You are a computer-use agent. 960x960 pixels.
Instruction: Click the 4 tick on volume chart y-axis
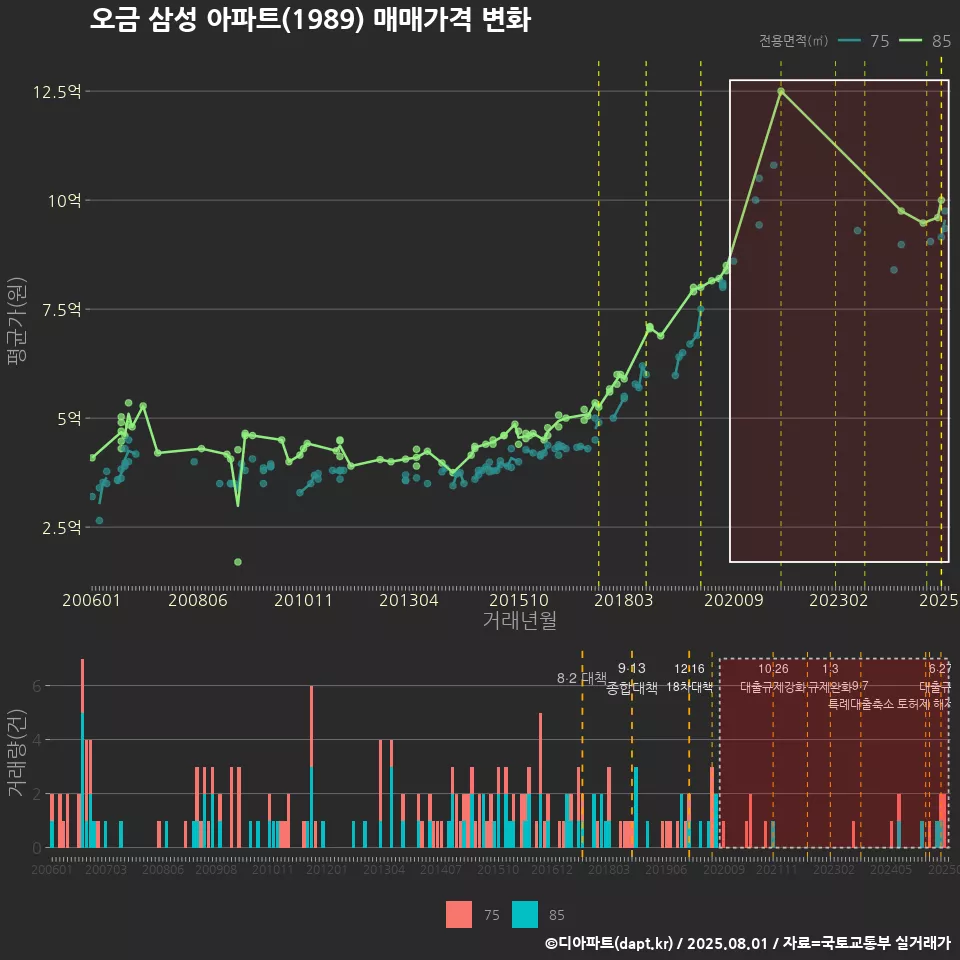[37, 740]
